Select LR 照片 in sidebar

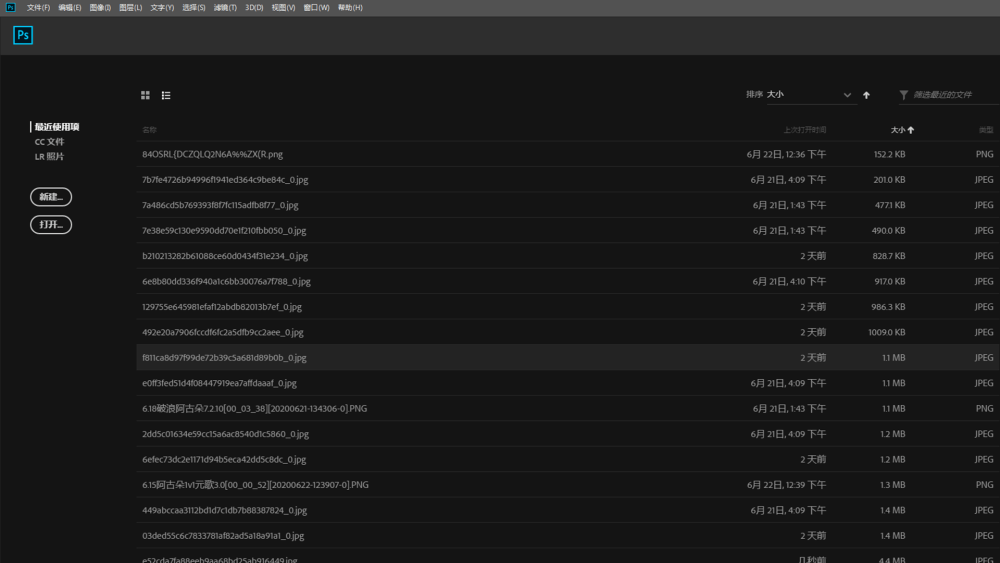coord(49,156)
